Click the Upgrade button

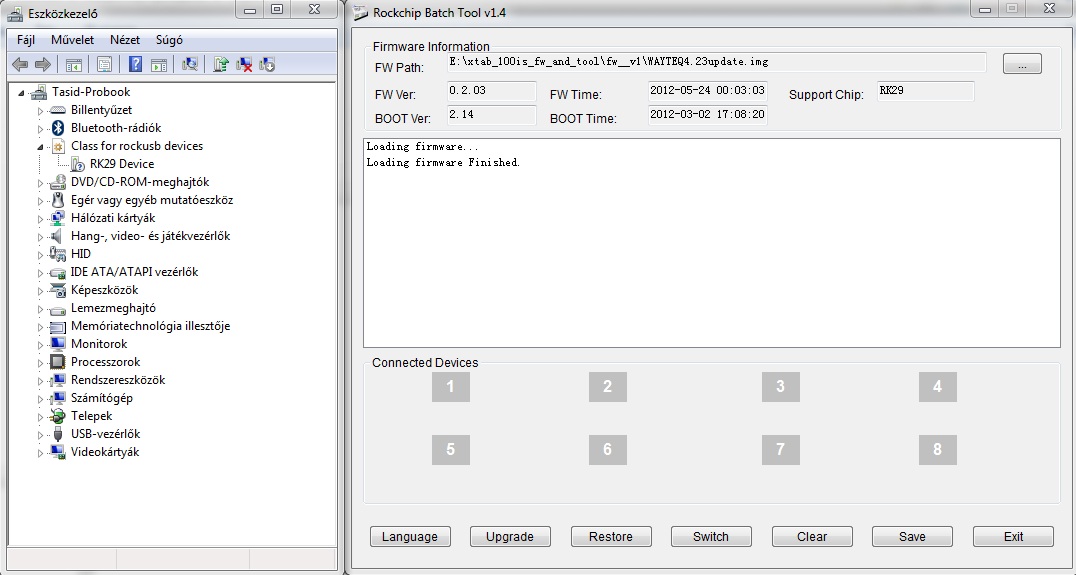tap(511, 537)
